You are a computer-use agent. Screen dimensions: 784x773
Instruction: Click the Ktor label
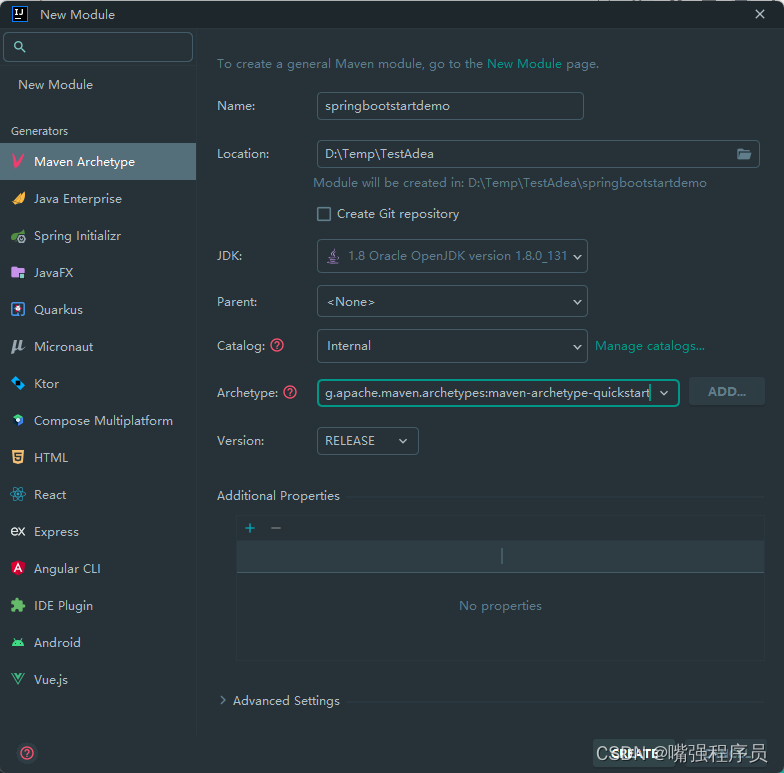point(46,384)
